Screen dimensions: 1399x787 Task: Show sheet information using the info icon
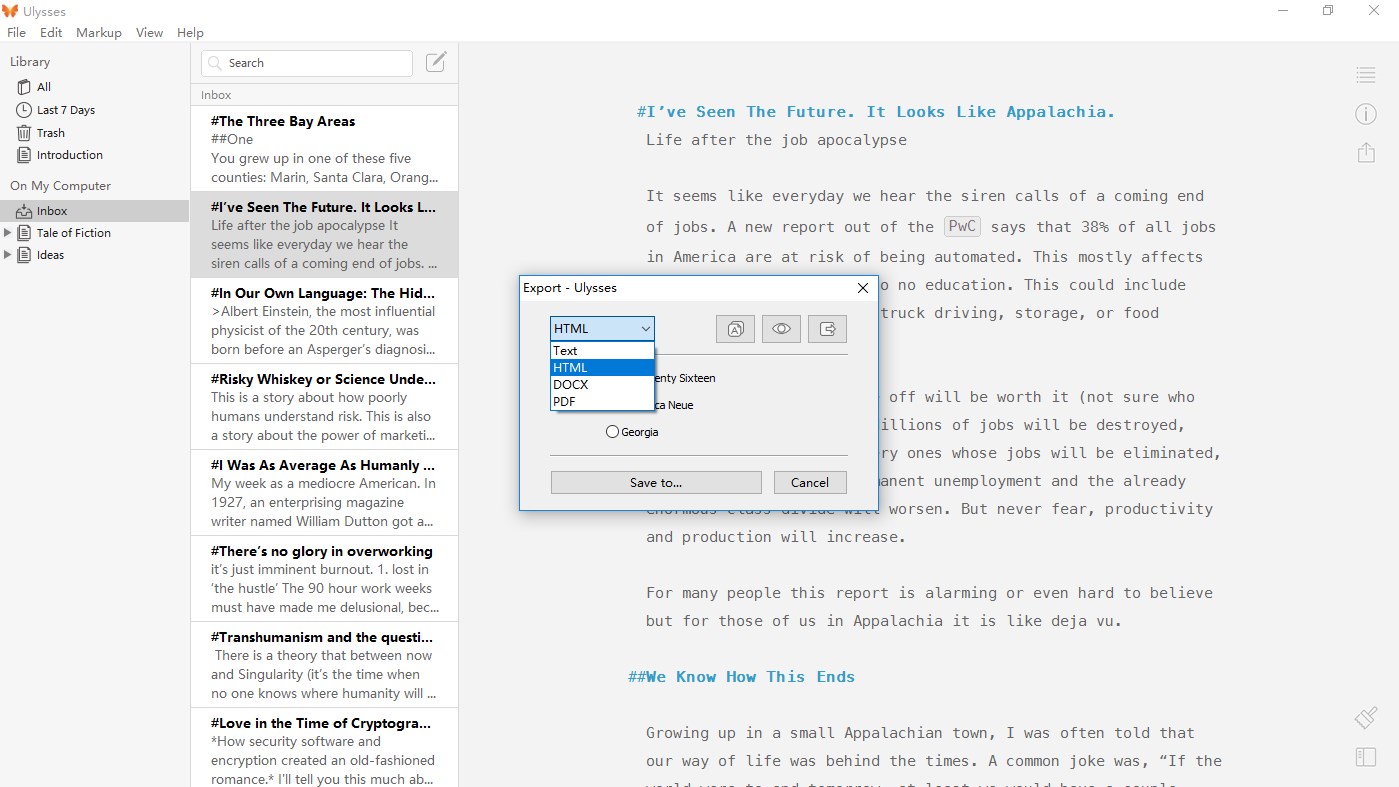1366,114
